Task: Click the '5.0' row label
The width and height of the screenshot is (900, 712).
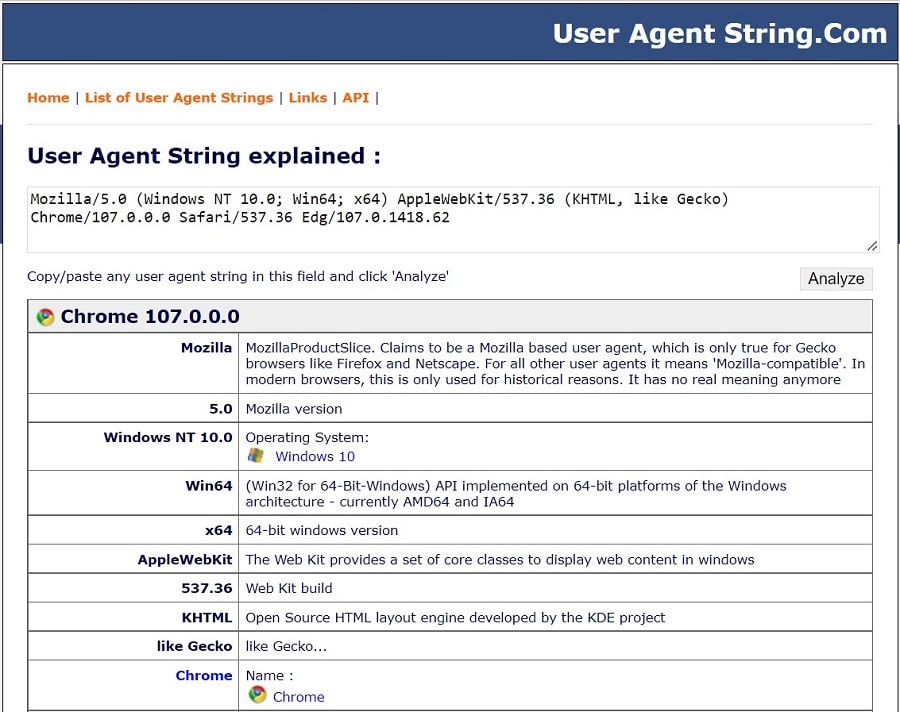Action: click(x=220, y=409)
